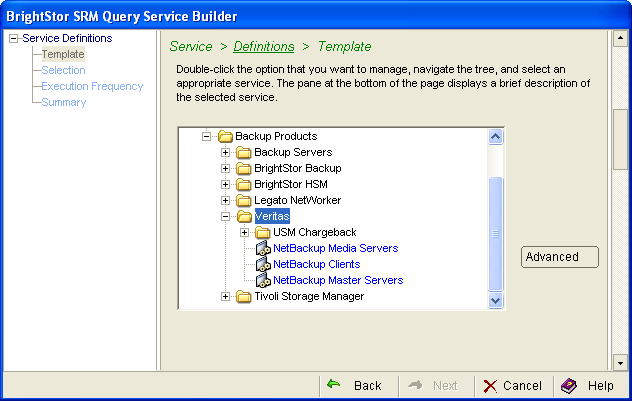
Task: Click the BrightStor HSM folder icon
Action: point(244,185)
